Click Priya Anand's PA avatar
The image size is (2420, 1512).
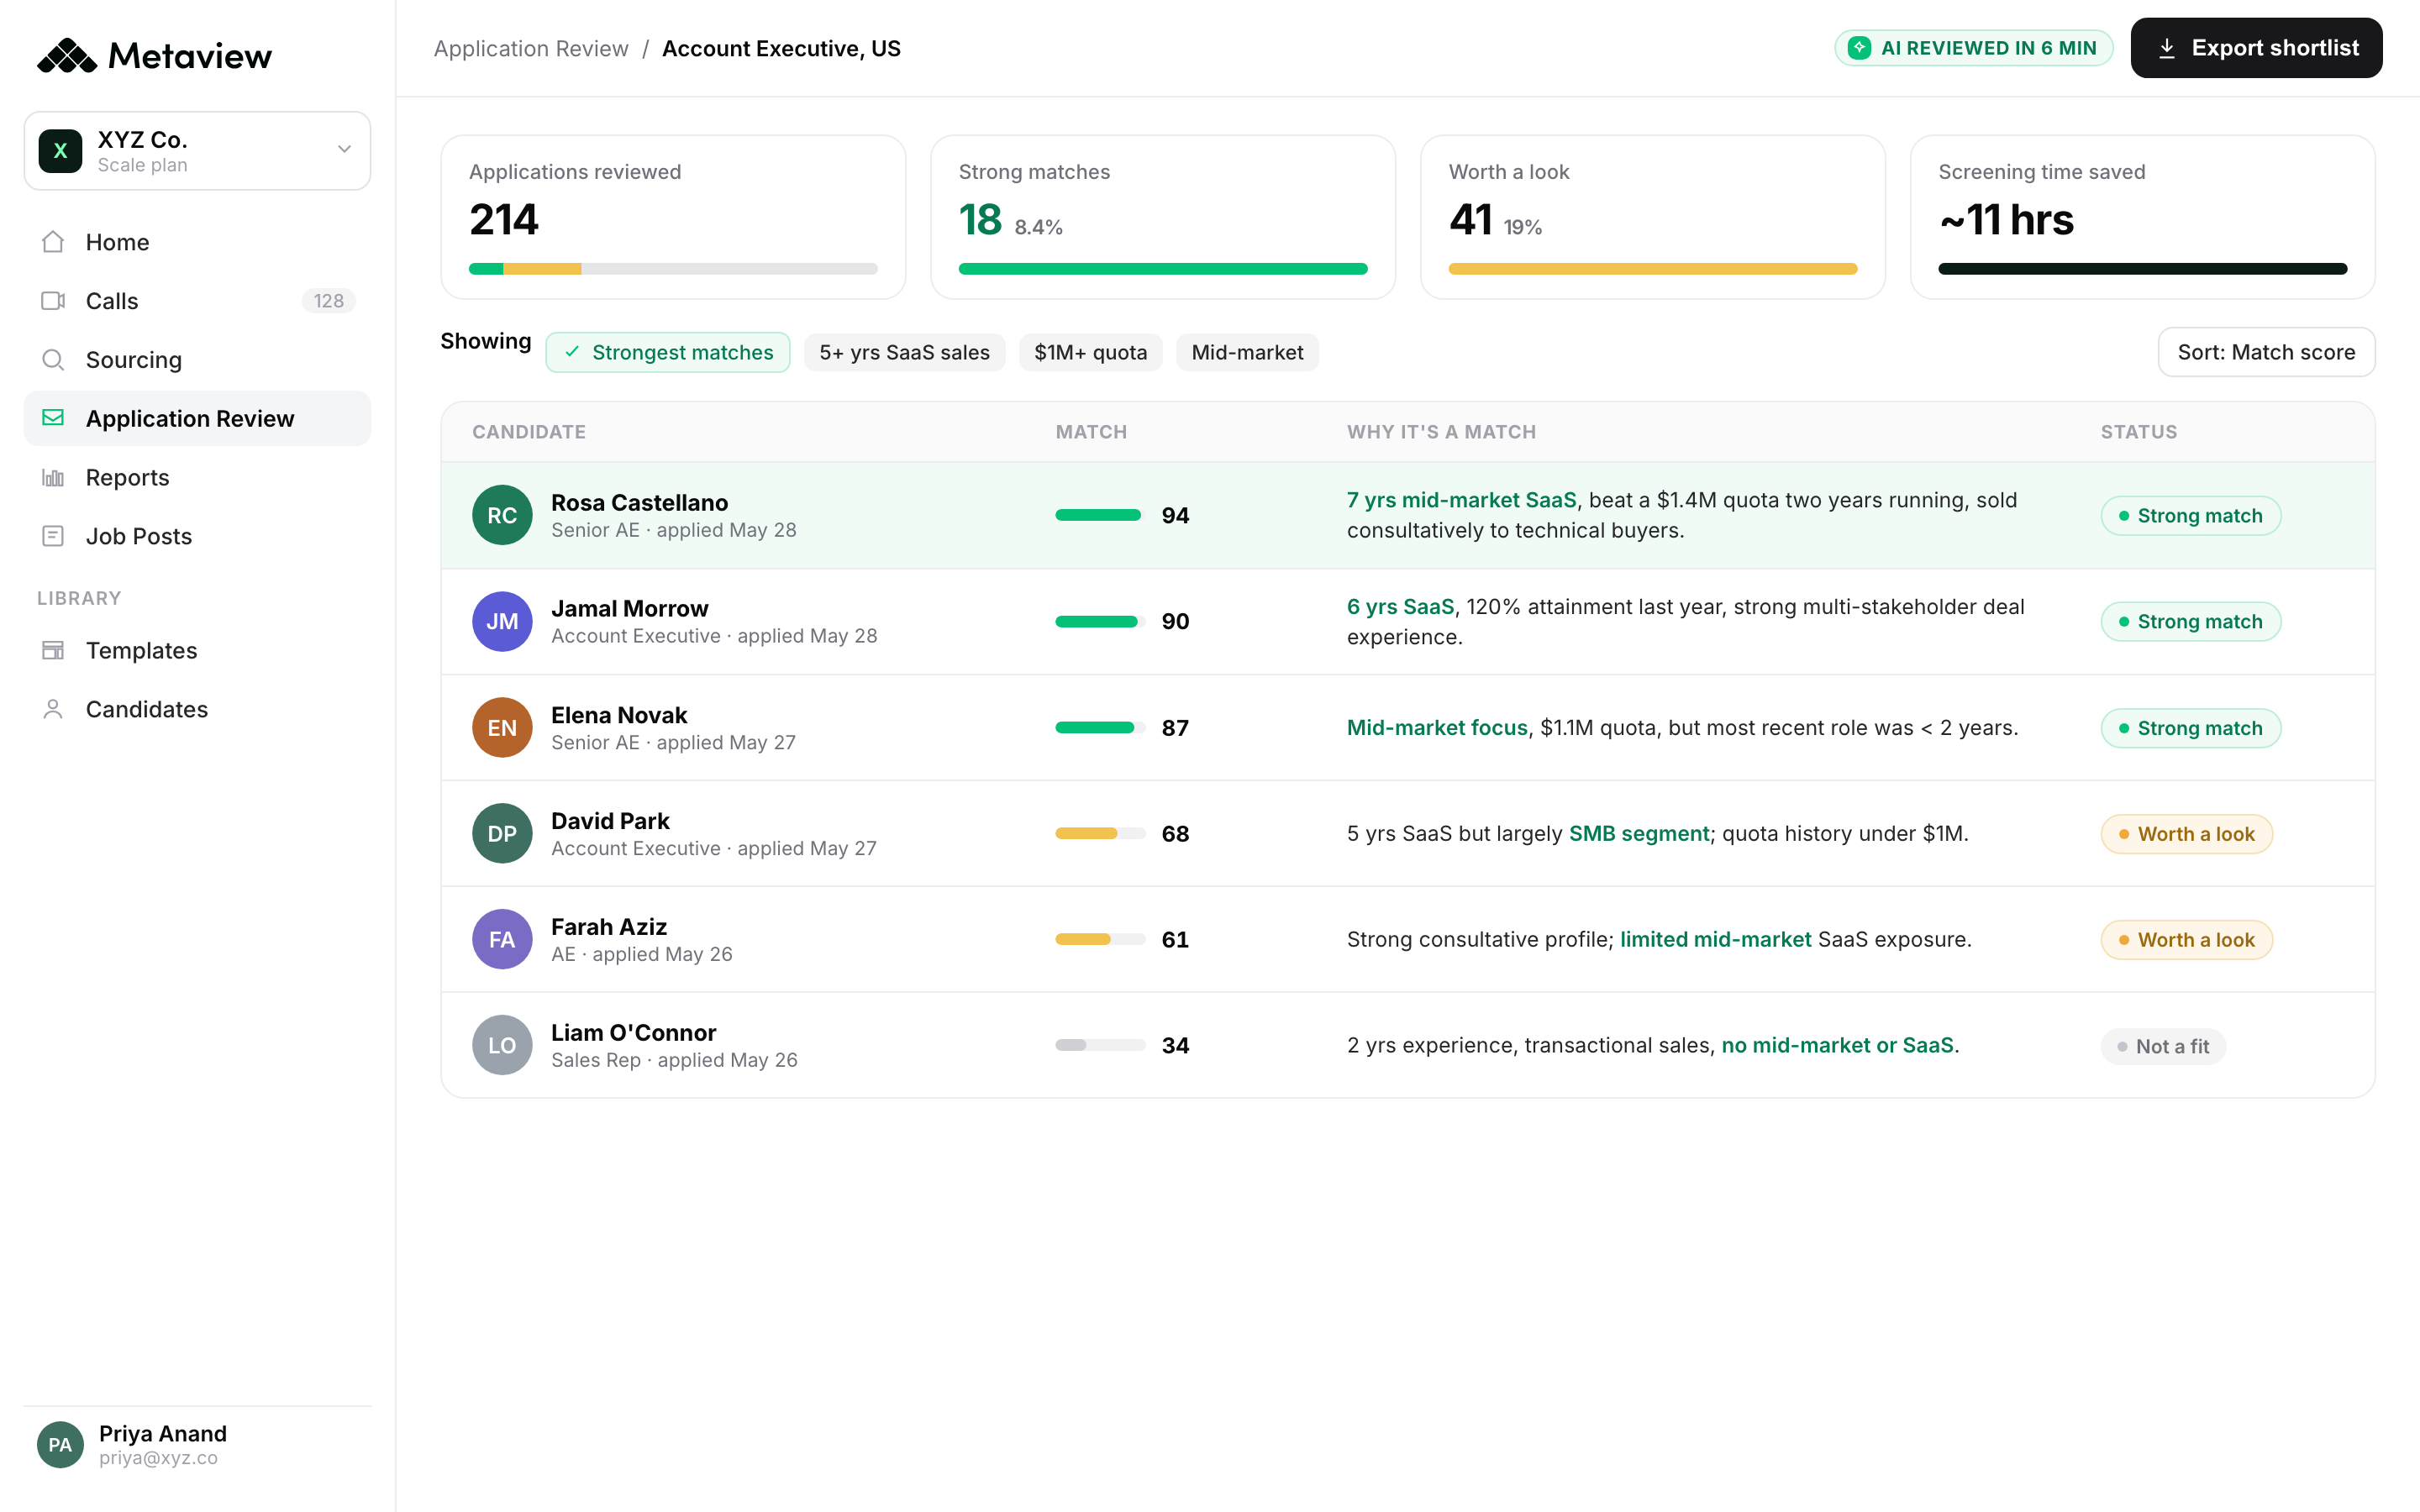(x=60, y=1445)
